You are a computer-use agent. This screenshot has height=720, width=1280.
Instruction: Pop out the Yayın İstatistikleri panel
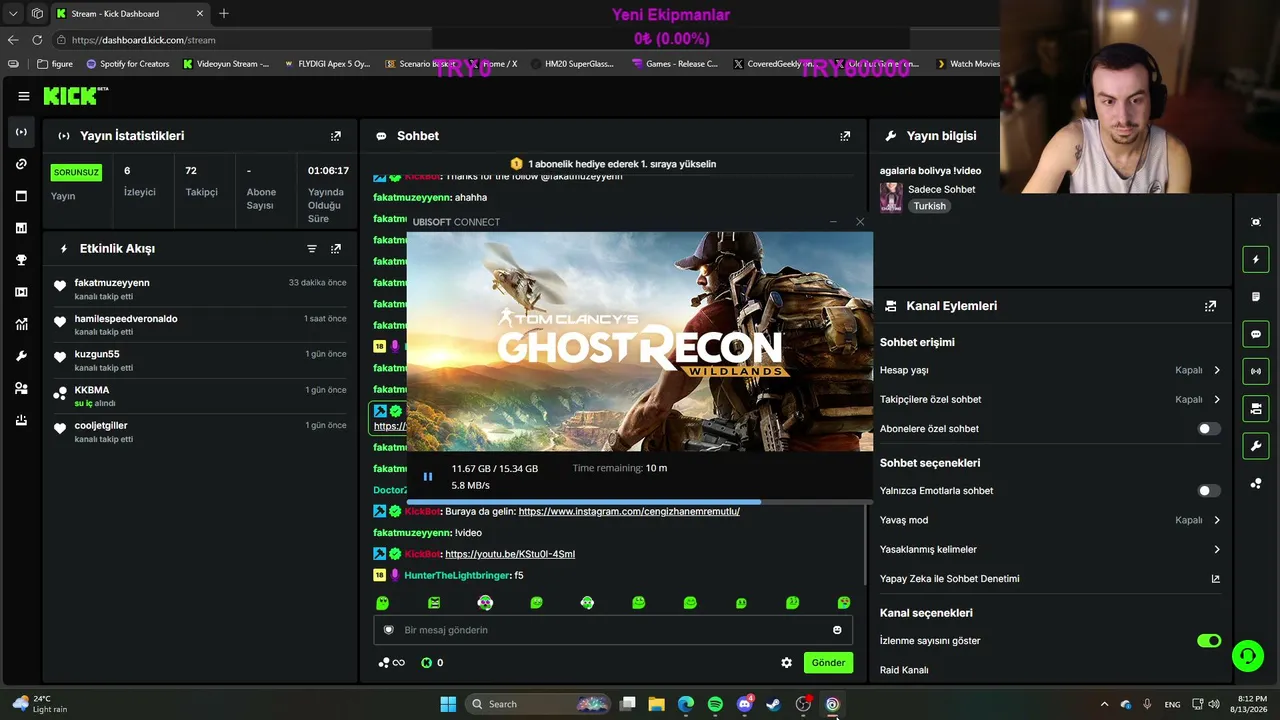336,136
